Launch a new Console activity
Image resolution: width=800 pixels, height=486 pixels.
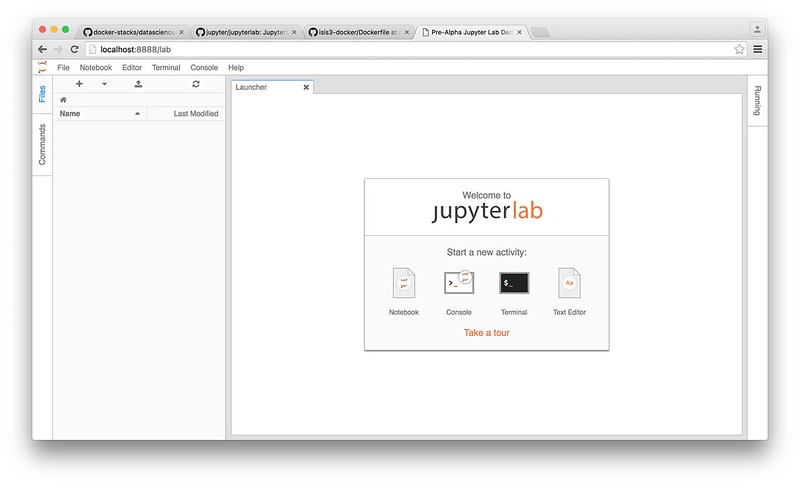click(x=459, y=291)
